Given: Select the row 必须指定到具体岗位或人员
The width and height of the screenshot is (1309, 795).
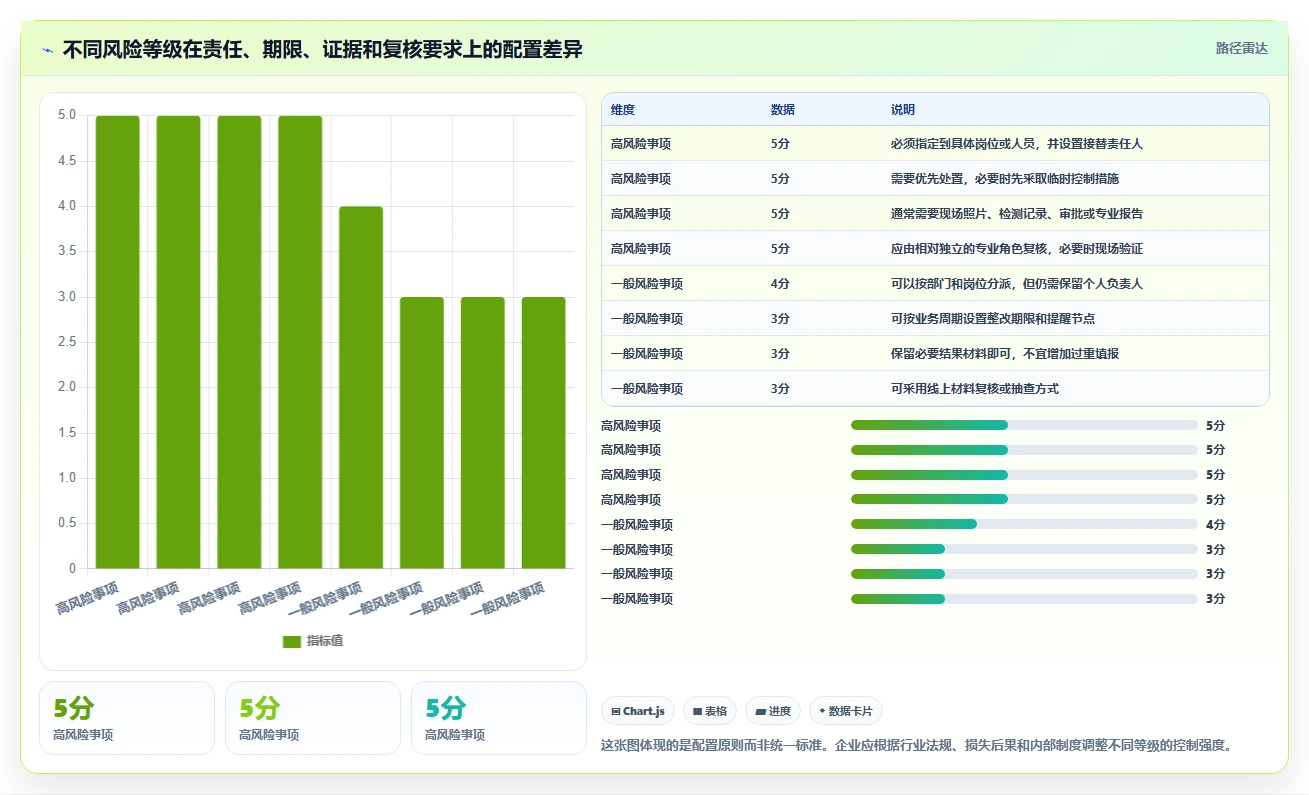Looking at the screenshot, I should [935, 143].
